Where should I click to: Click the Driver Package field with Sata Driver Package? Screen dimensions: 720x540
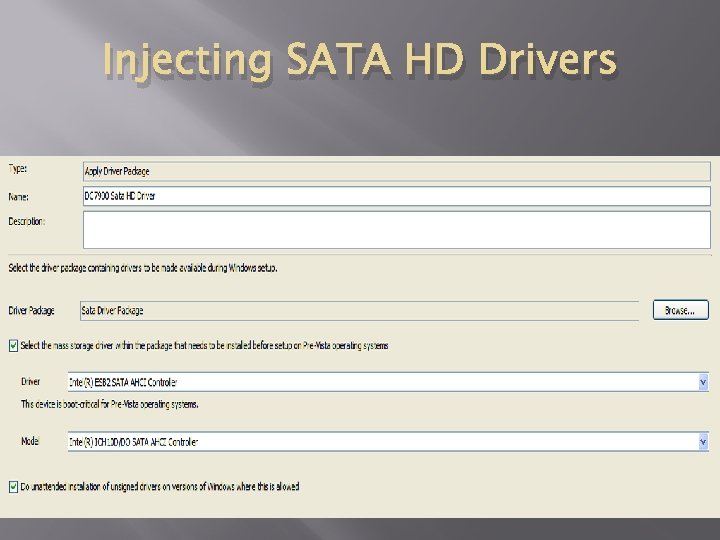pyautogui.click(x=359, y=310)
